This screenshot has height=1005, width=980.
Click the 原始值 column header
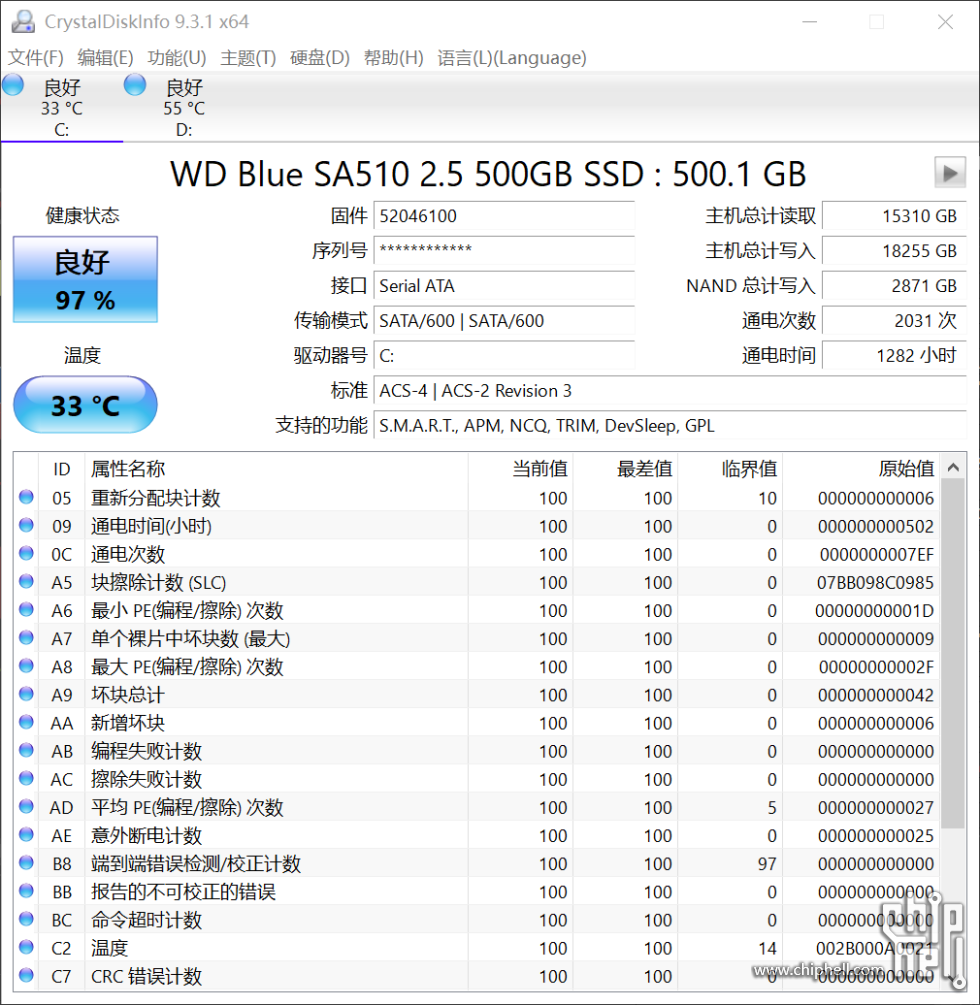pyautogui.click(x=861, y=469)
